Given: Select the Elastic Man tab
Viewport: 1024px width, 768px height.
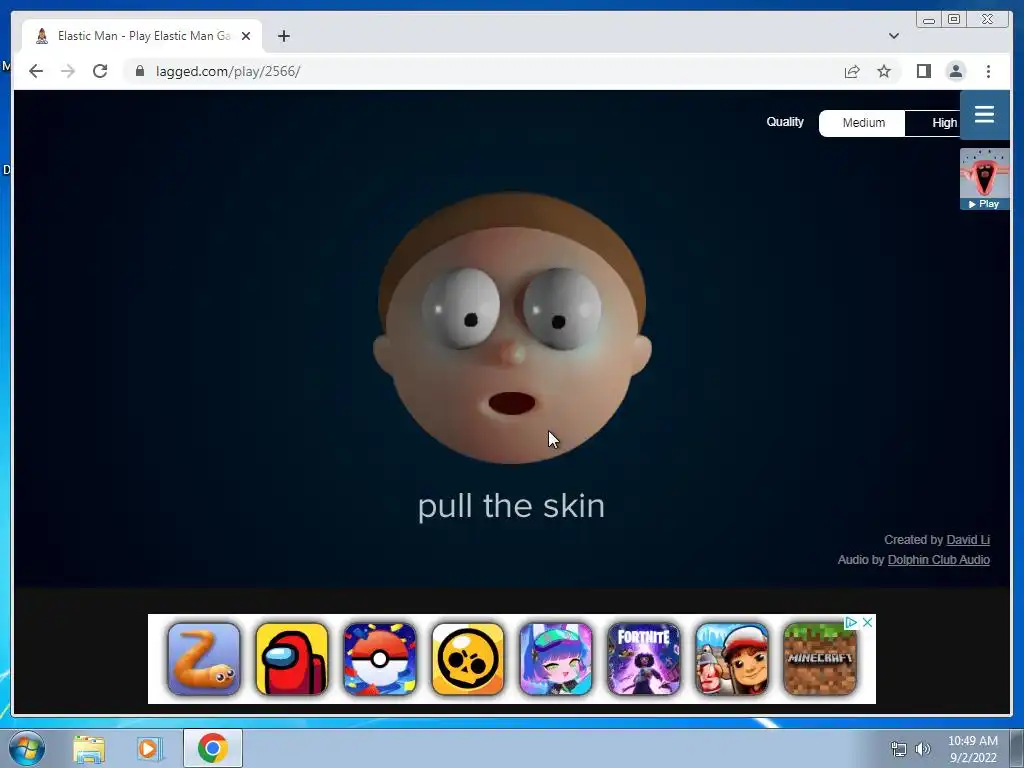Looking at the screenshot, I should pos(142,36).
